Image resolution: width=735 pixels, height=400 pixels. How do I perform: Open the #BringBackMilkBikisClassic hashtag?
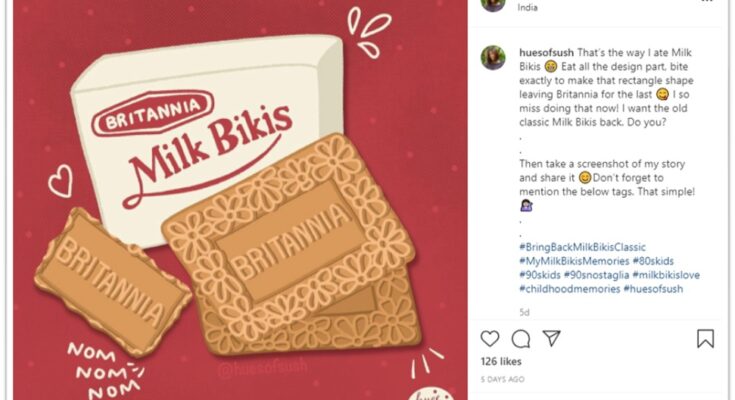tap(582, 247)
